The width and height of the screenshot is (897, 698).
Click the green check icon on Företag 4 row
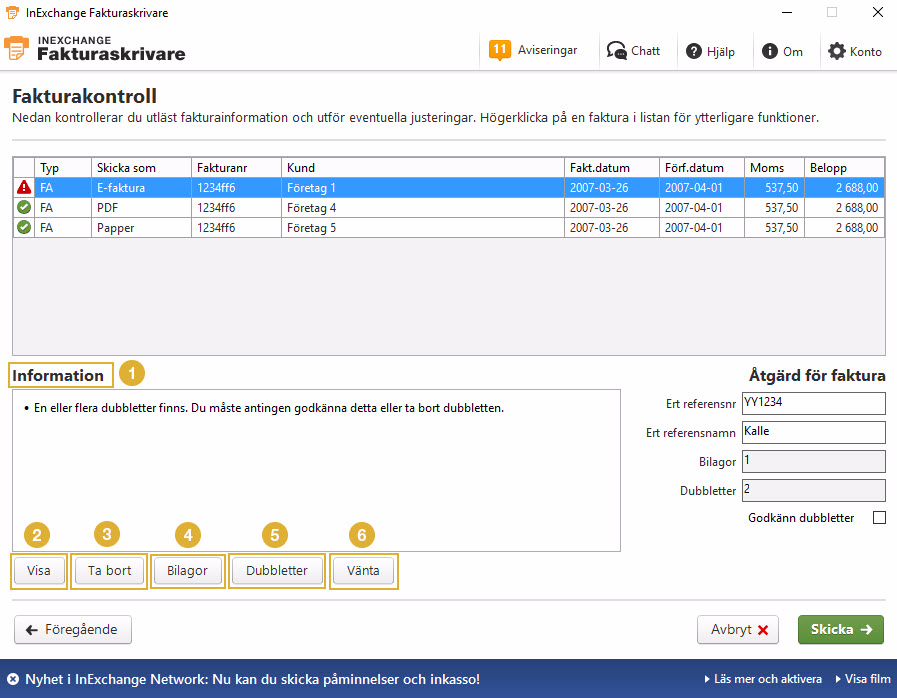[24, 207]
